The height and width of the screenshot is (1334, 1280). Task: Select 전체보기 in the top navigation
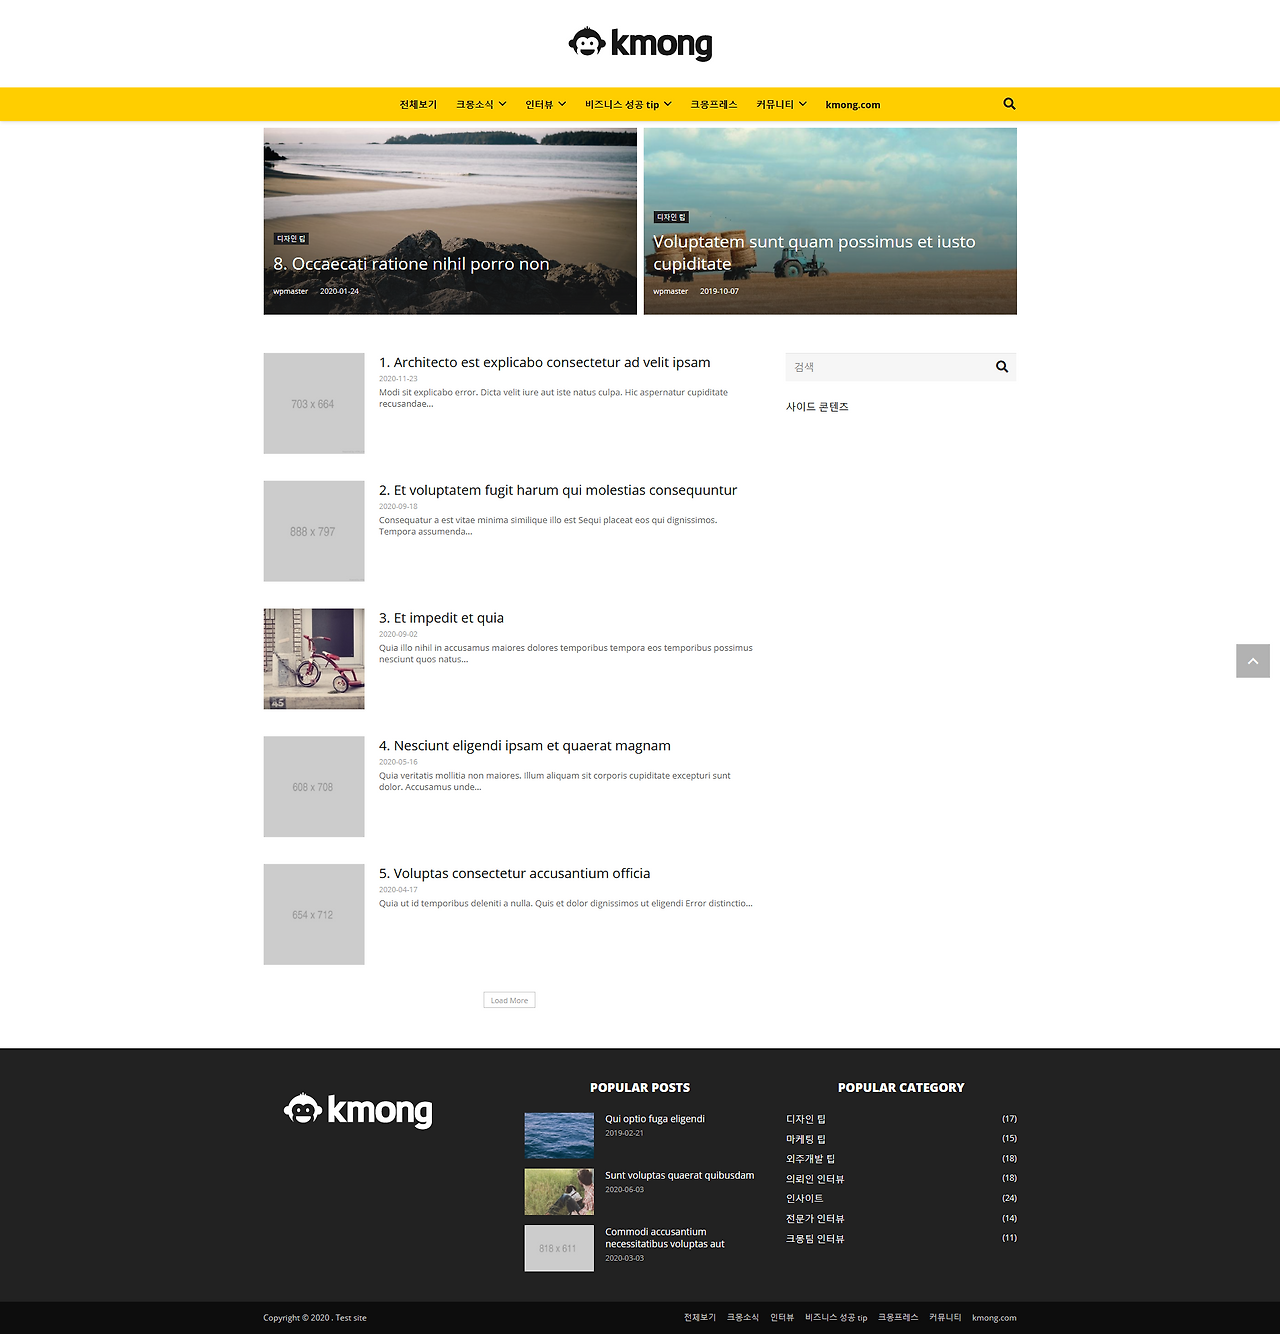point(419,103)
